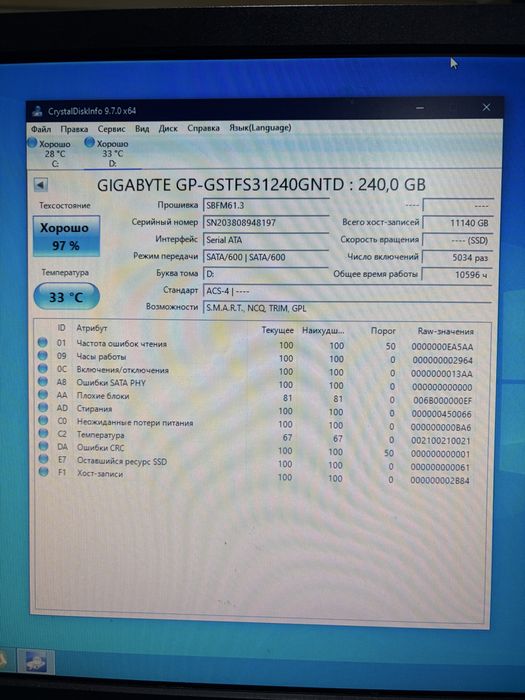This screenshot has height=700, width=525.
Task: Click the status dot for attribute C0
Action: pyautogui.click(x=43, y=421)
